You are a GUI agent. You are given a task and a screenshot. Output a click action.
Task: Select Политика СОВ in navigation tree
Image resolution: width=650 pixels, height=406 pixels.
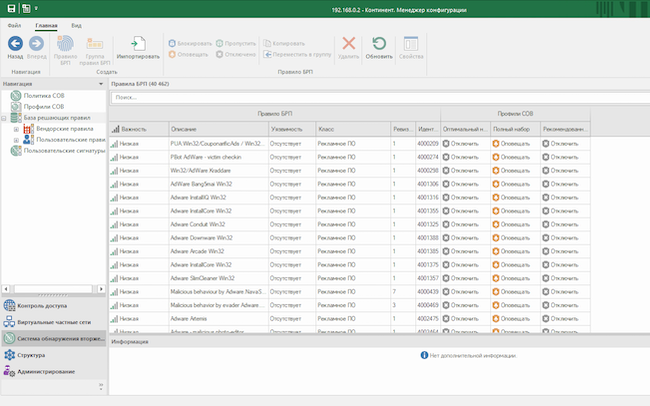tap(43, 95)
